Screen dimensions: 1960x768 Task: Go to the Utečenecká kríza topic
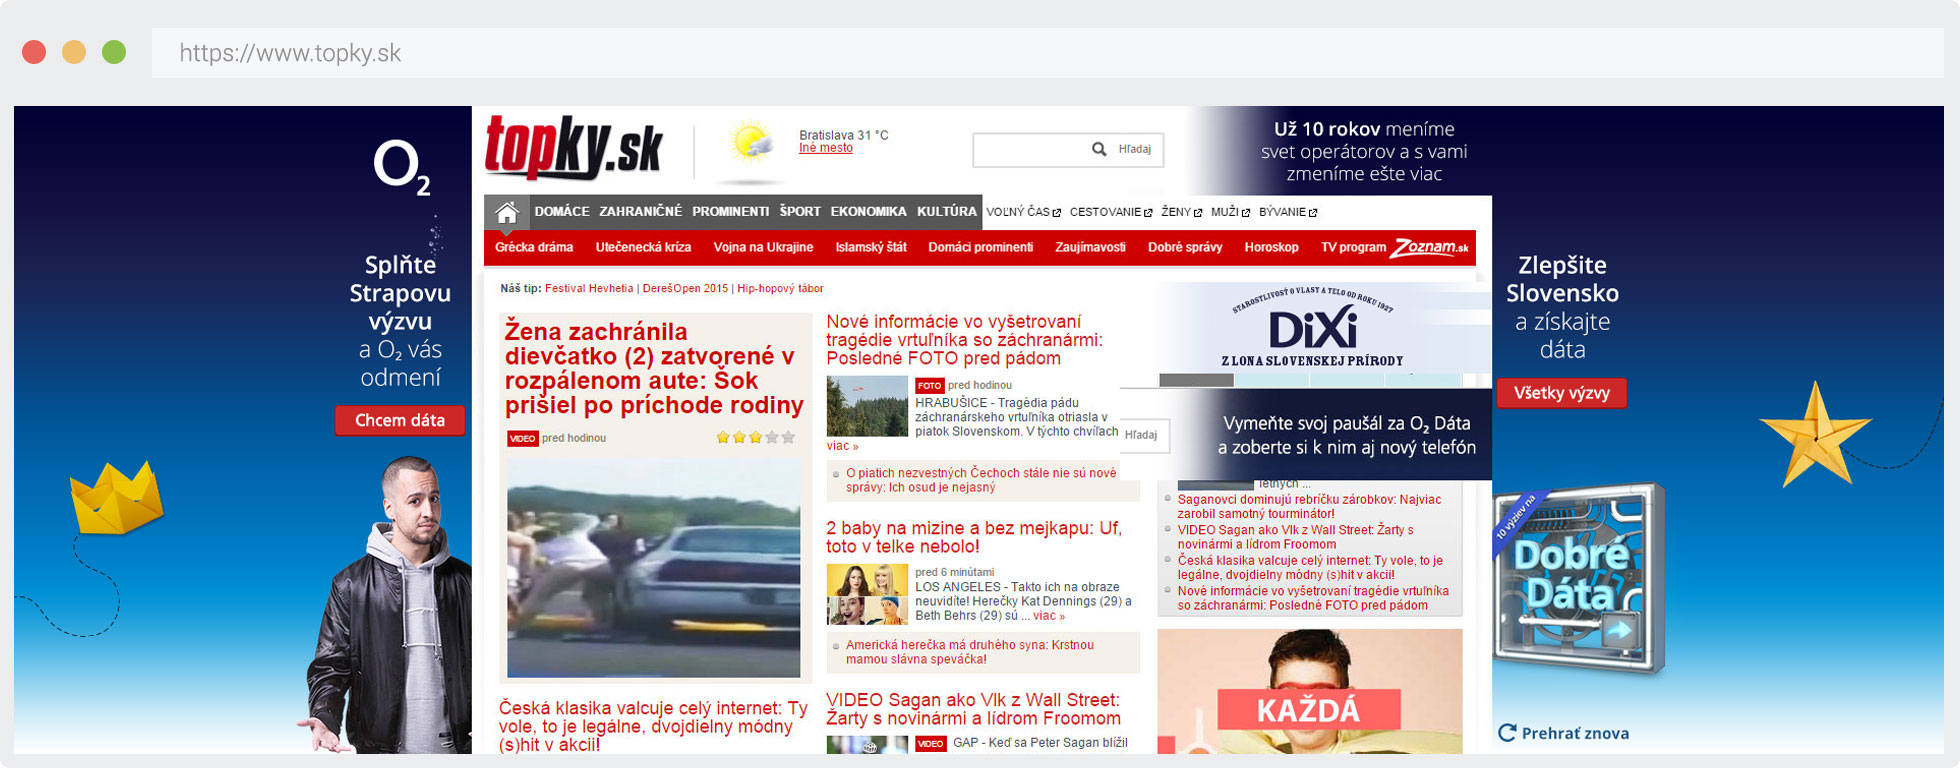(643, 248)
